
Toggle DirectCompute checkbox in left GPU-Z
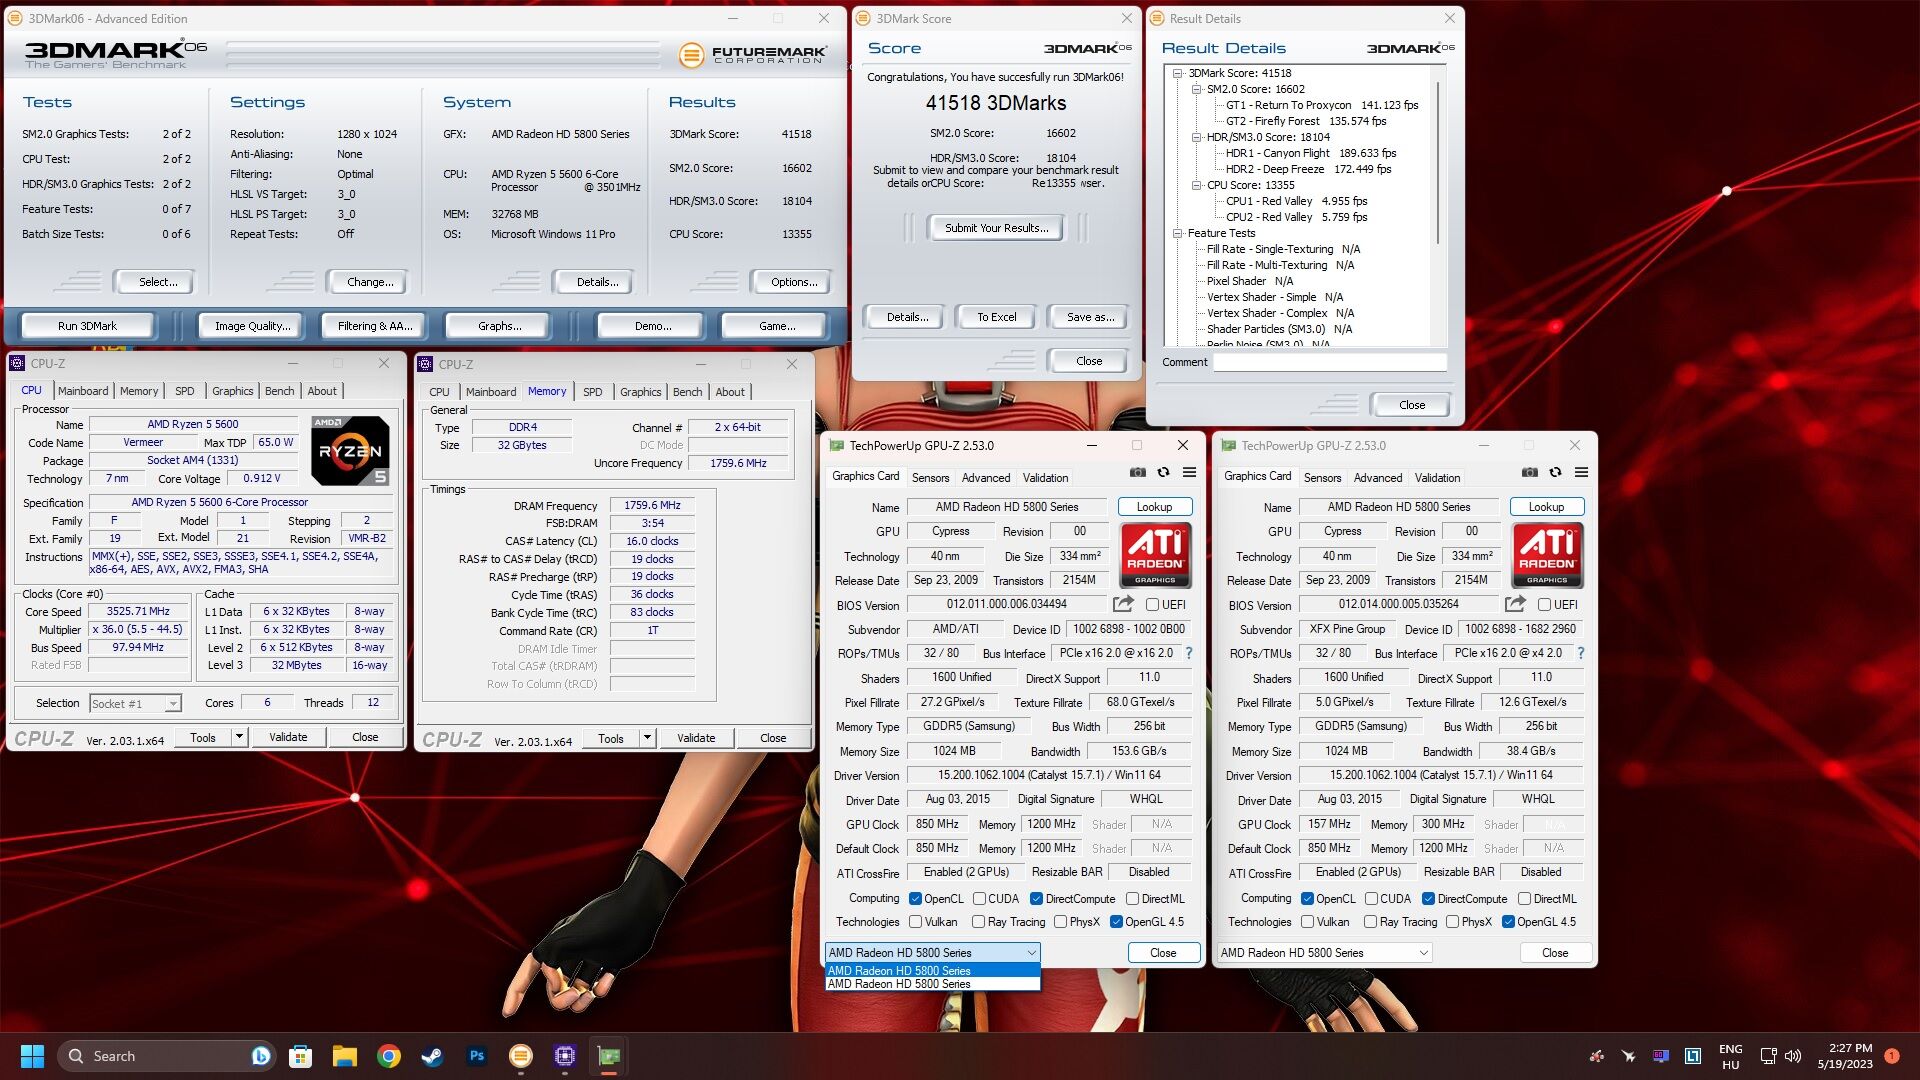click(1036, 899)
